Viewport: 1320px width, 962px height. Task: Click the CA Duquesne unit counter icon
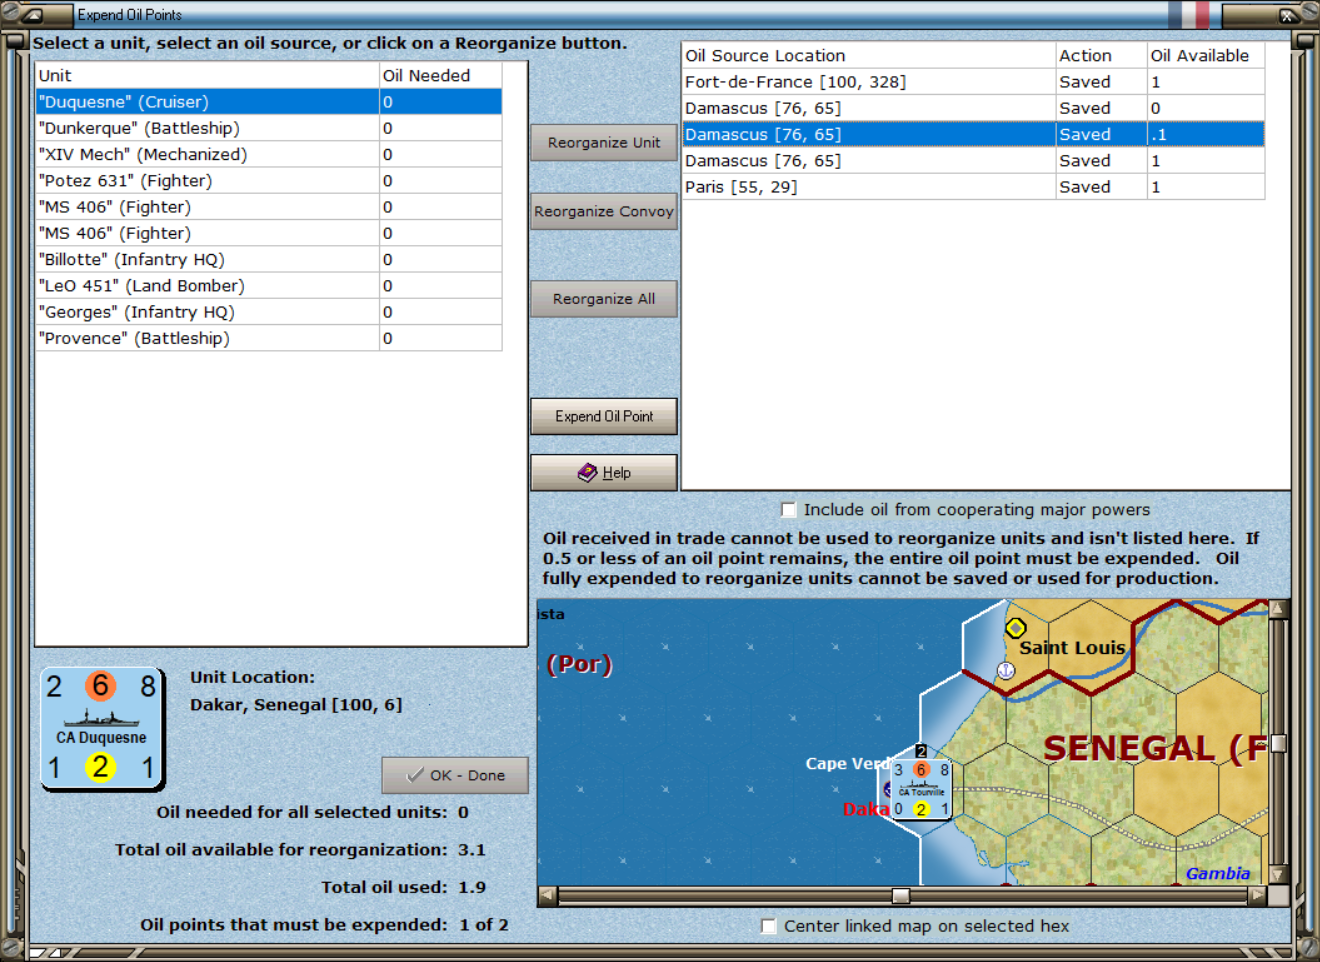pyautogui.click(x=101, y=728)
